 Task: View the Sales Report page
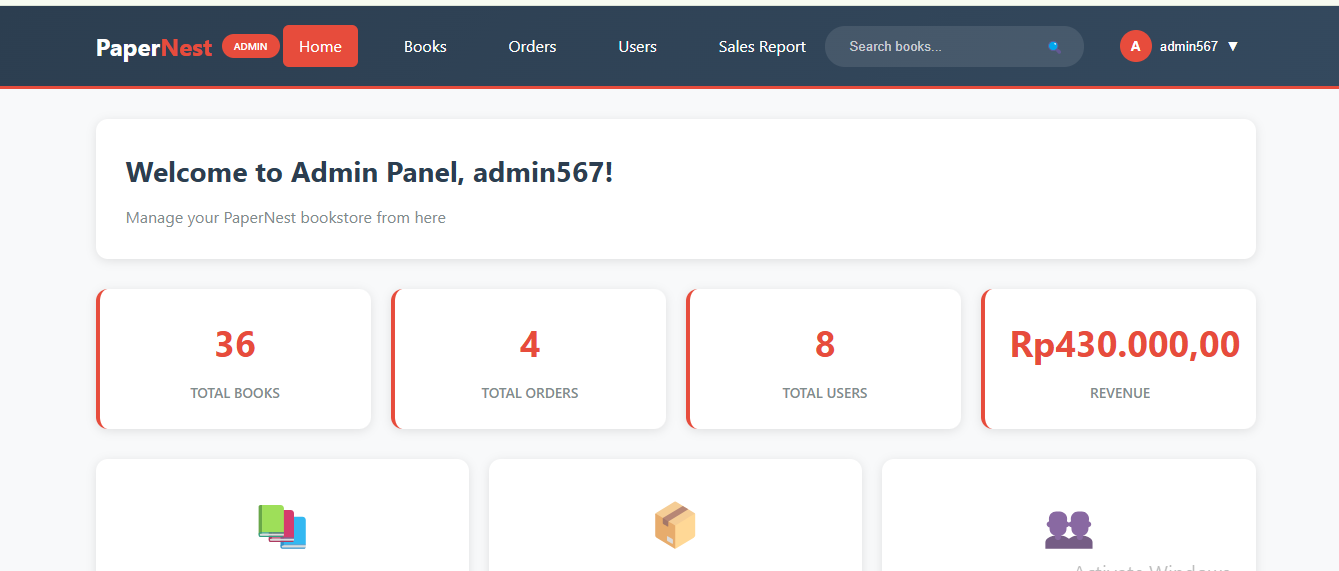(762, 46)
